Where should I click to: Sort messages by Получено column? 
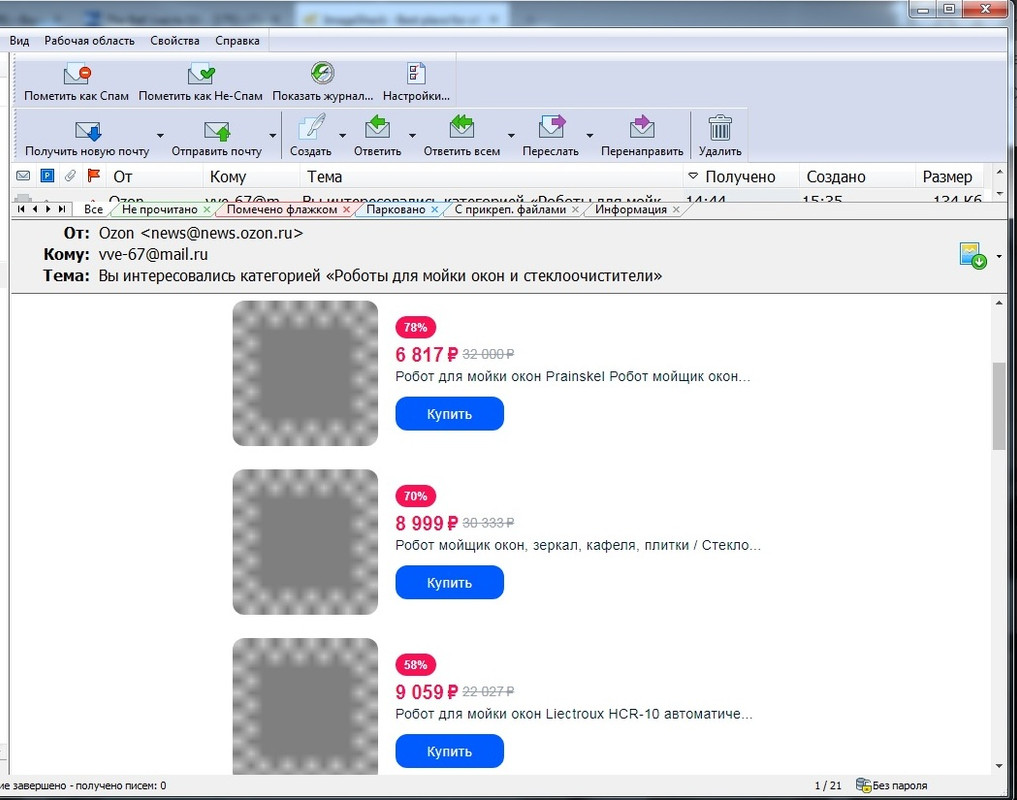[x=741, y=176]
